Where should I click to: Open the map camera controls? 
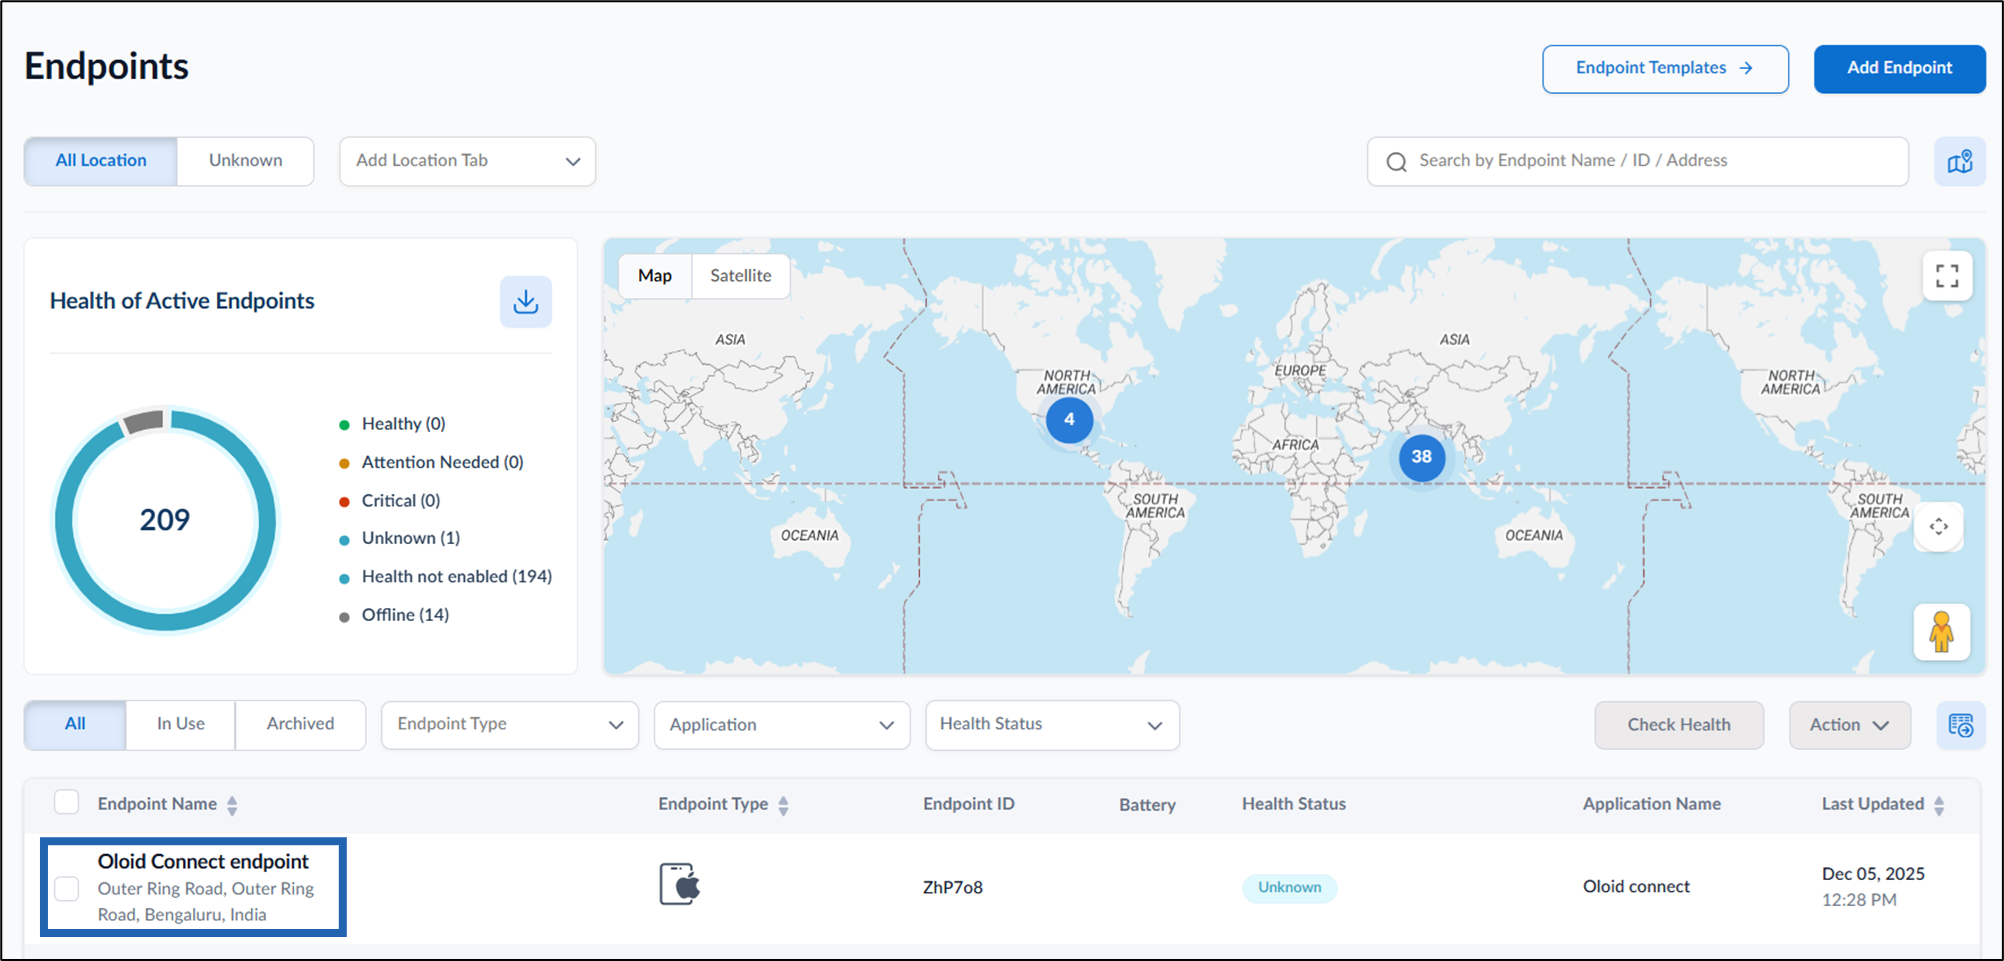pos(1939,527)
